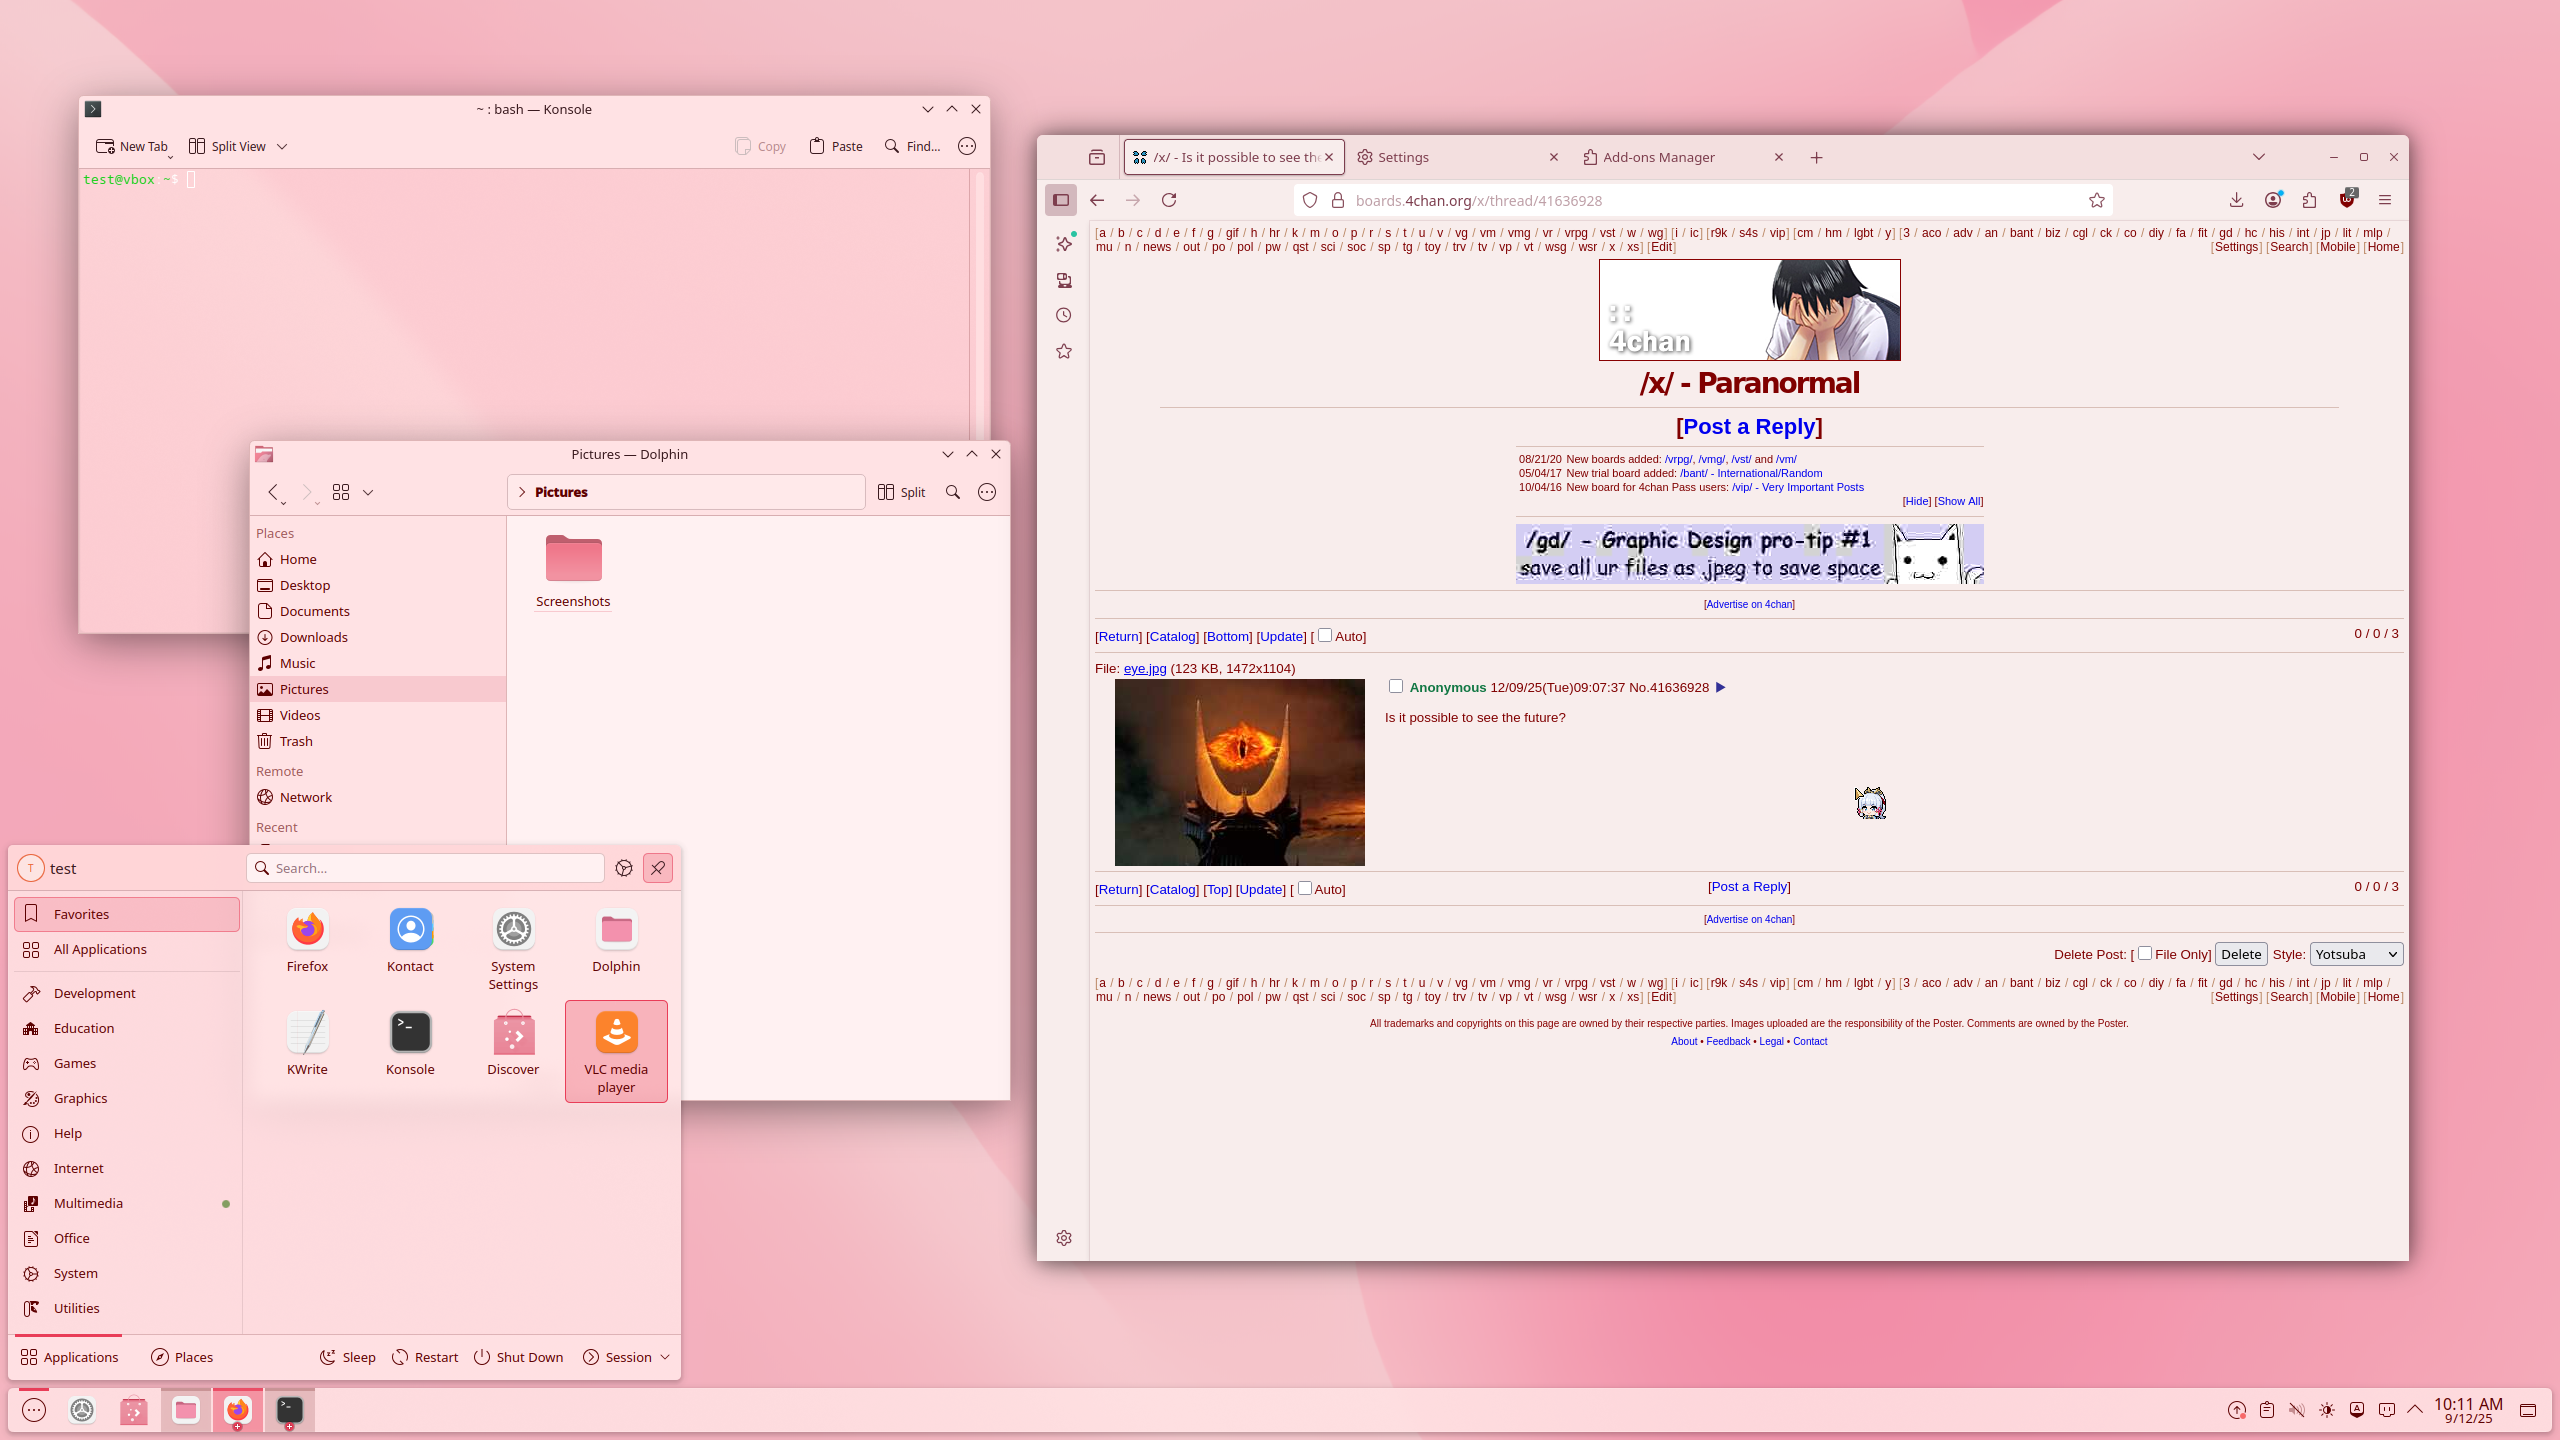Open the eye.jpg thumbnail image

[1239, 772]
